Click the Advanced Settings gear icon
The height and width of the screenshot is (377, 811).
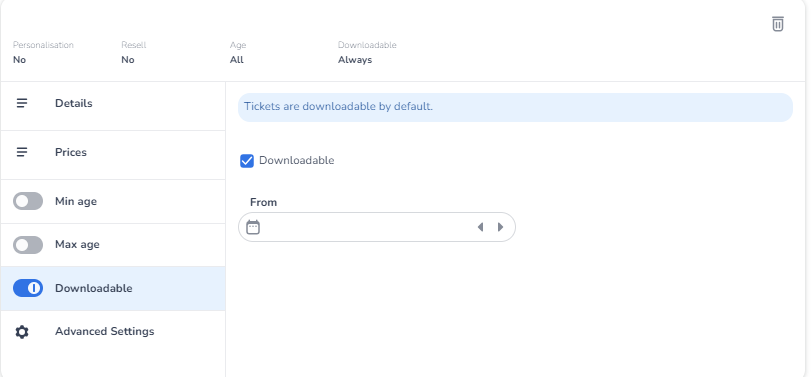pyautogui.click(x=22, y=331)
